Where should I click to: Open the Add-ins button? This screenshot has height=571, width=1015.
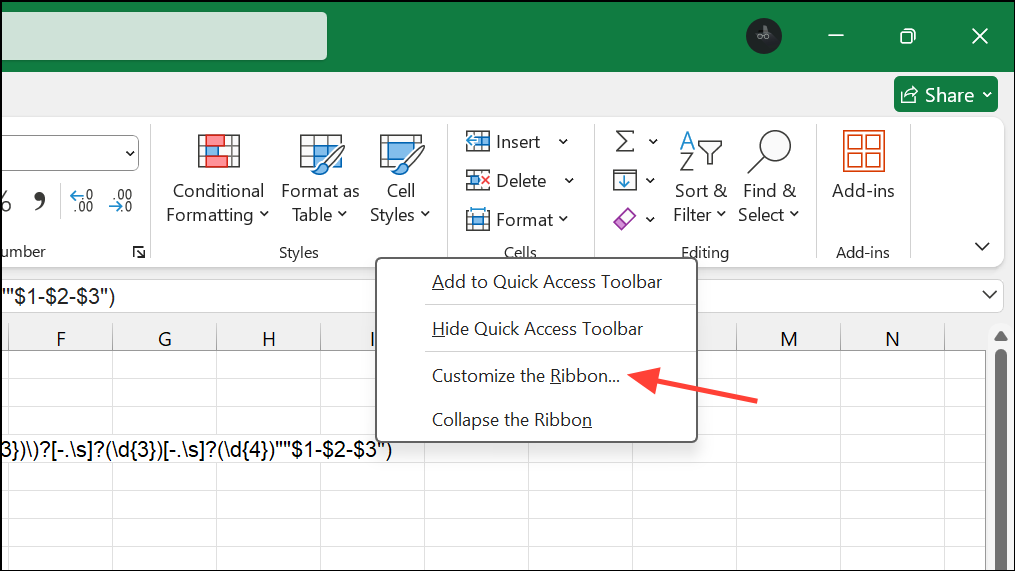click(x=863, y=165)
